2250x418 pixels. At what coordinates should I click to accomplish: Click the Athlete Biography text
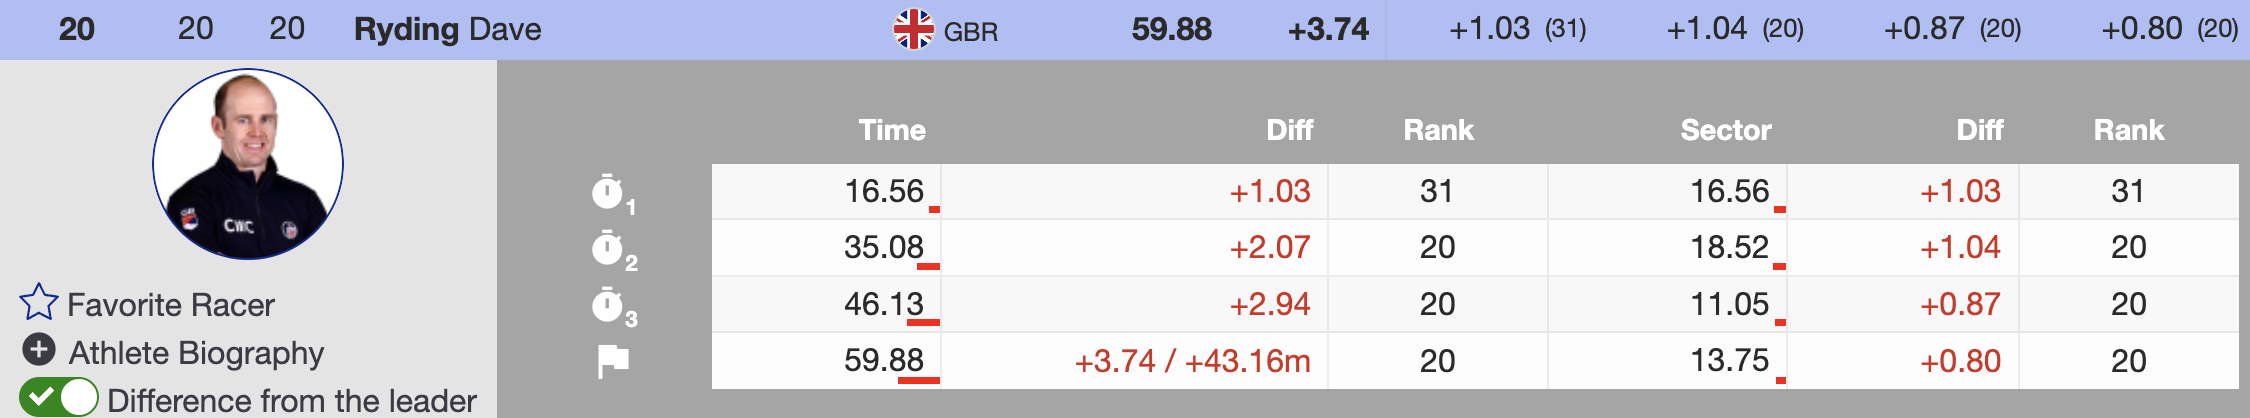196,352
